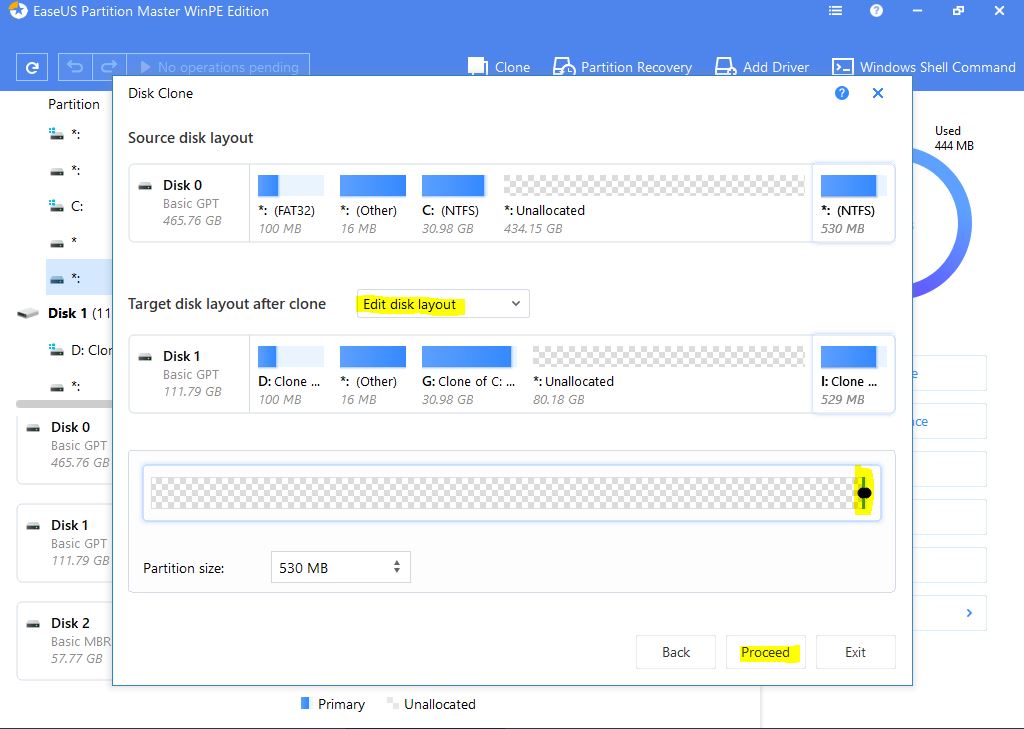Open the hamburger menu in the title bar
Viewport: 1024px width, 729px height.
tap(835, 12)
